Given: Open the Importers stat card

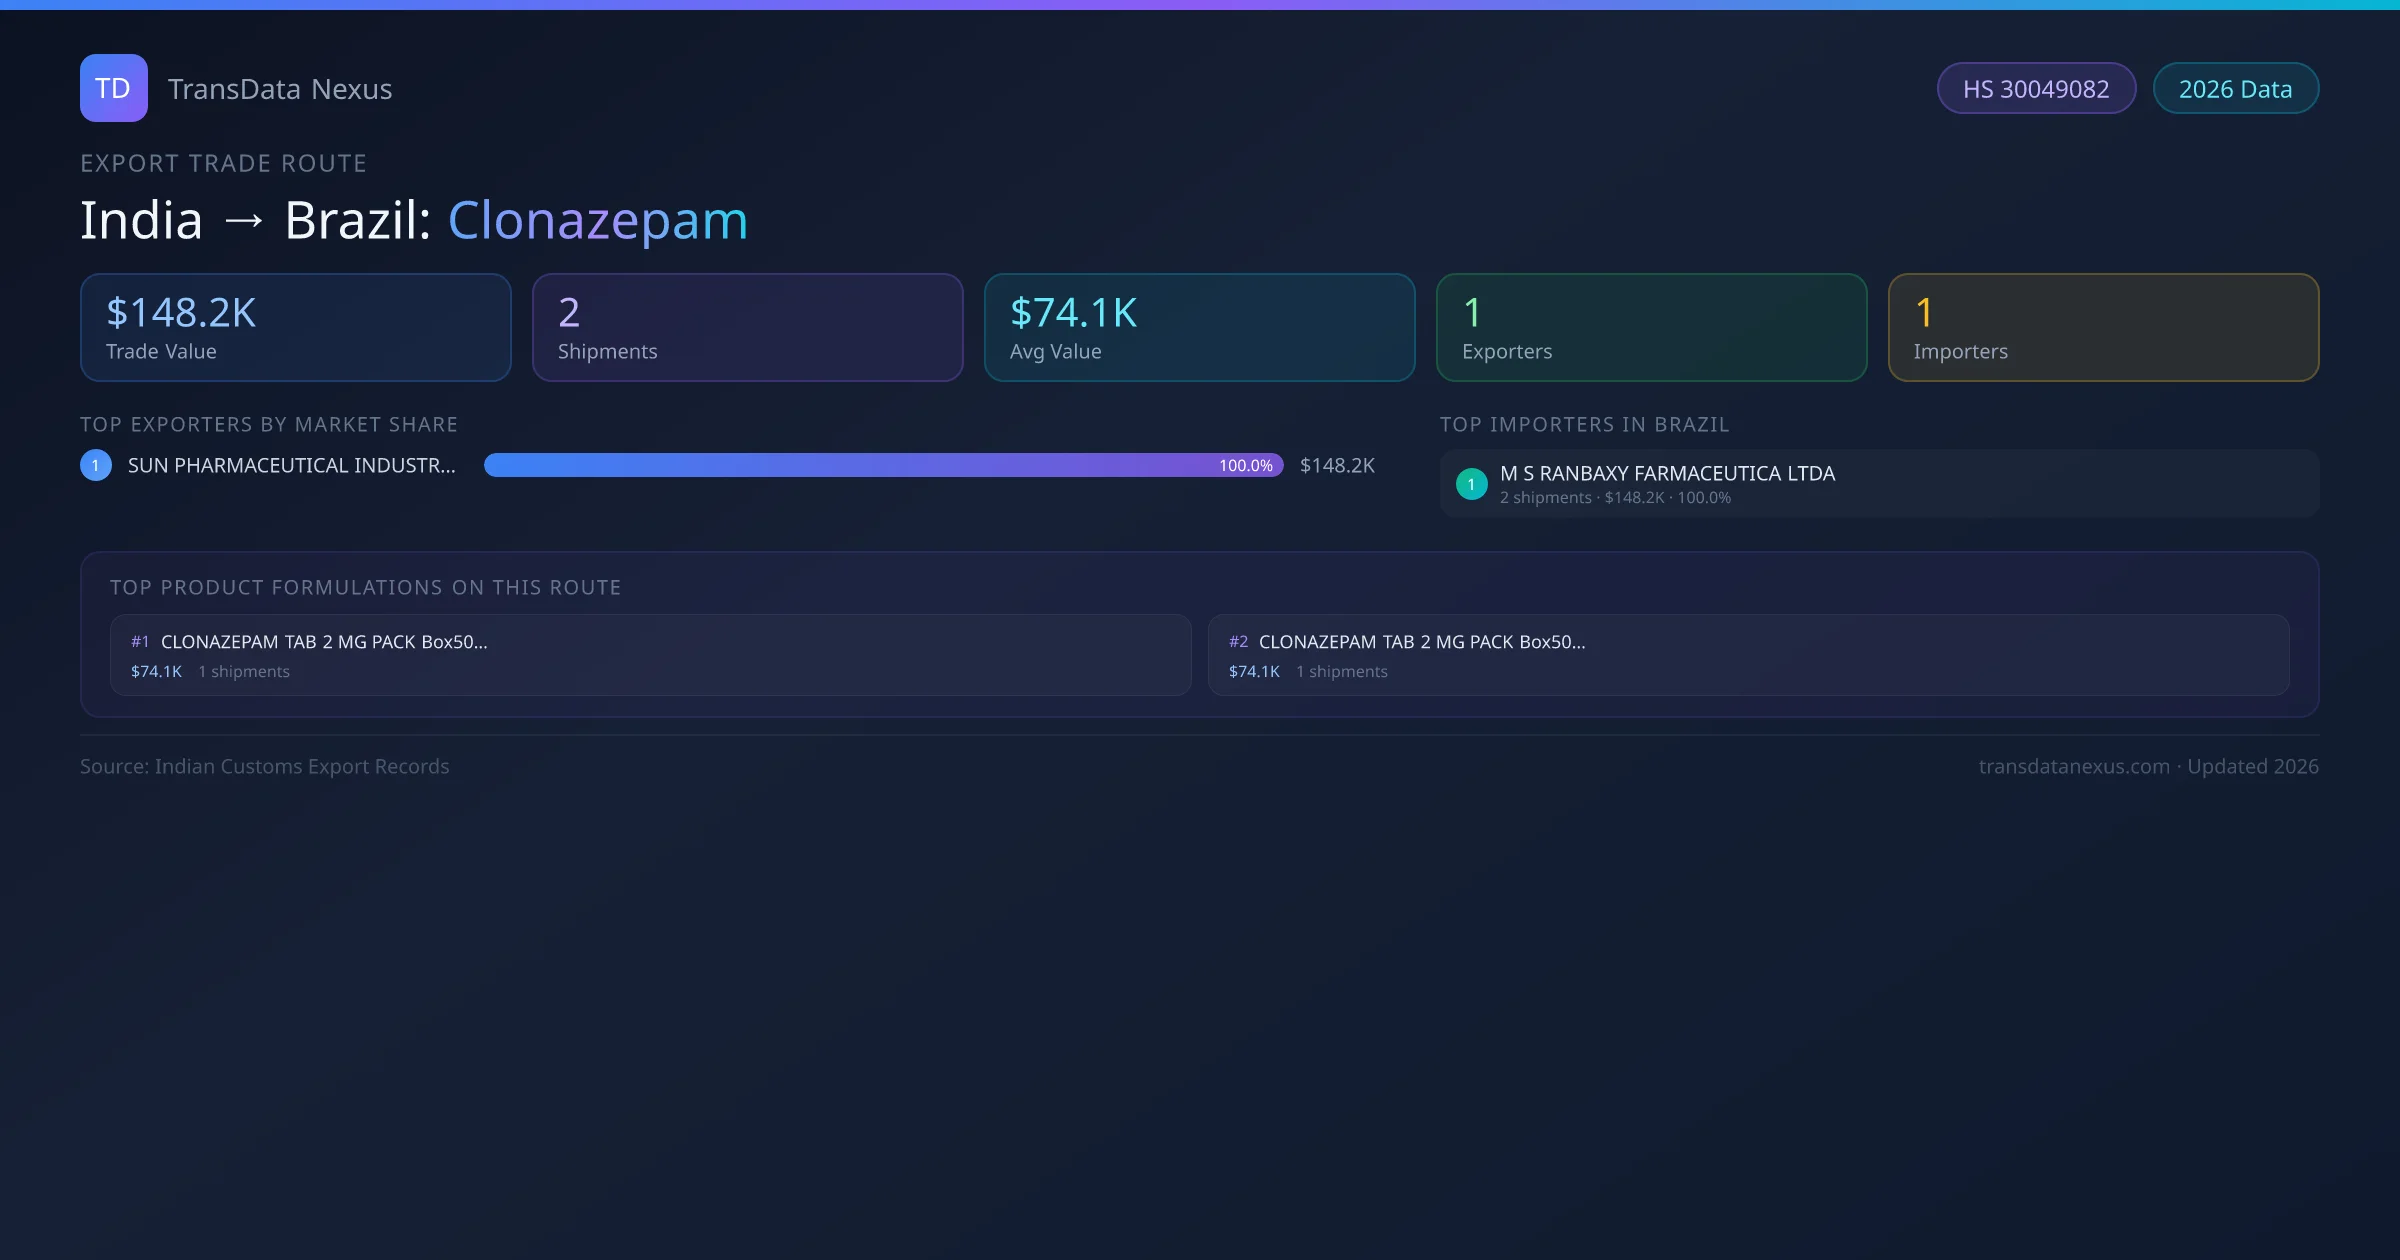Looking at the screenshot, I should [x=2103, y=327].
